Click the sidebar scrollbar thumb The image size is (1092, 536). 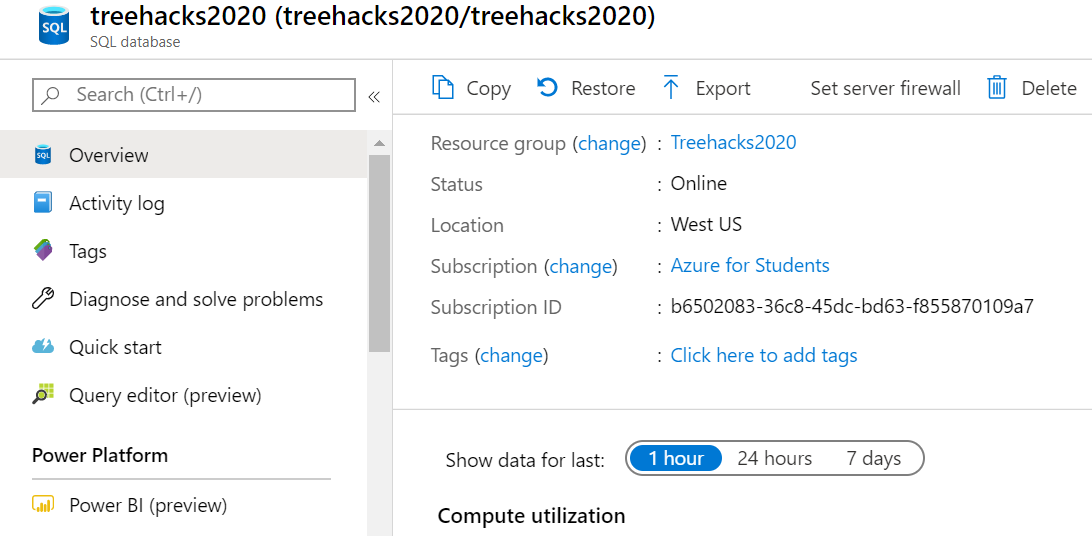click(x=379, y=253)
